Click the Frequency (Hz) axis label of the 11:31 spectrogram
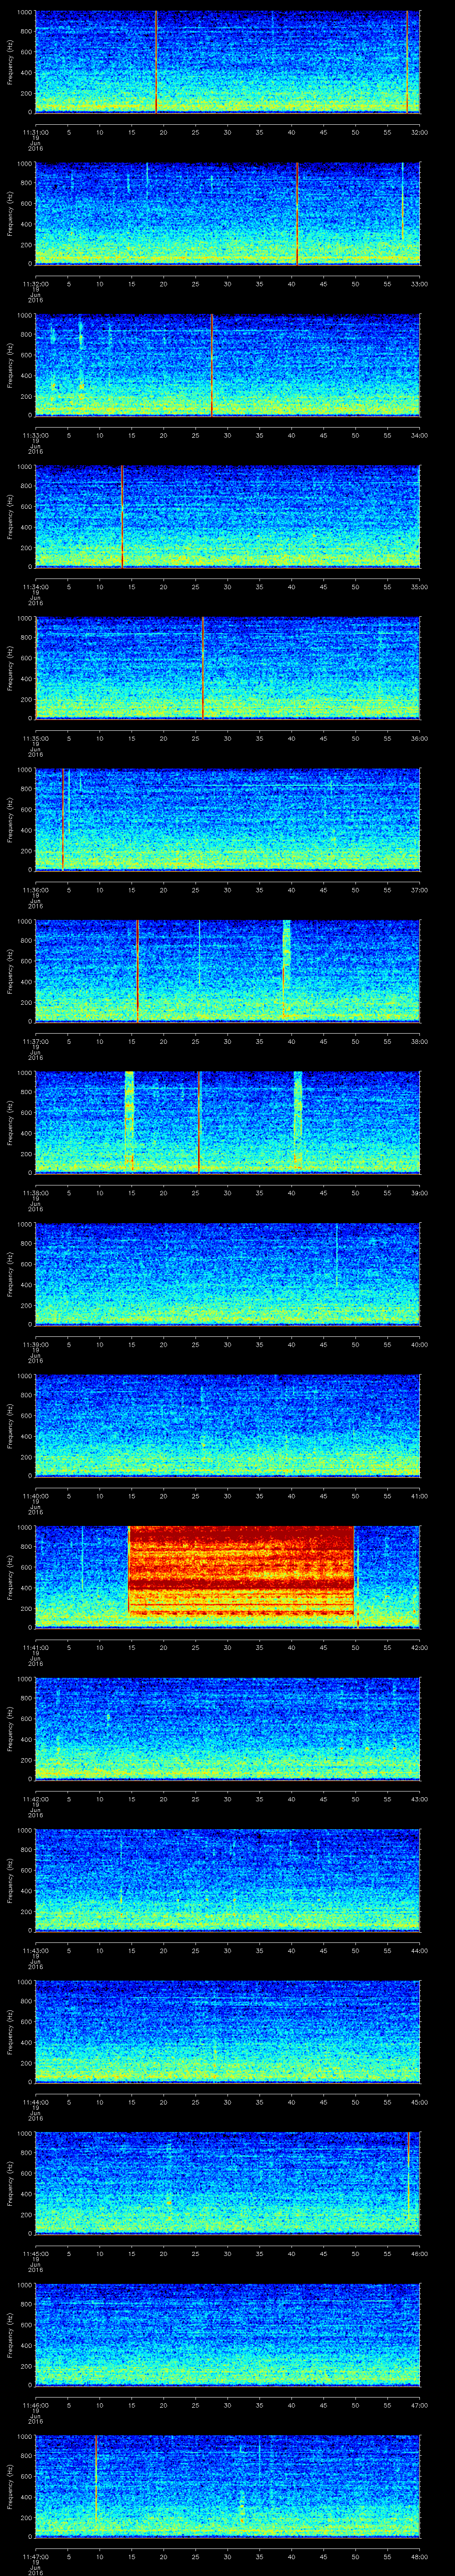Image resolution: width=455 pixels, height=2576 pixels. point(10,62)
